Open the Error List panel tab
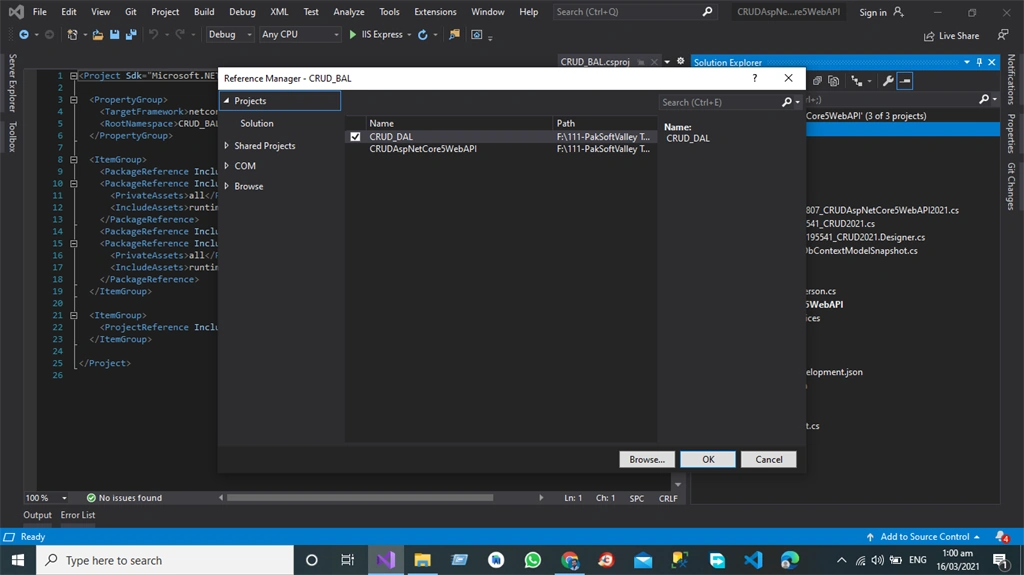The height and width of the screenshot is (575, 1024). click(x=78, y=515)
